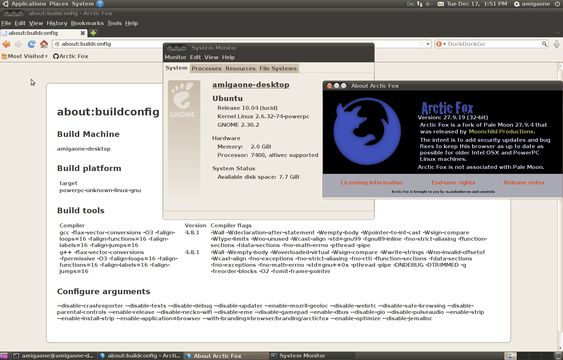Open the Arctic Fox bookmark
This screenshot has height=360, width=563.
point(70,56)
